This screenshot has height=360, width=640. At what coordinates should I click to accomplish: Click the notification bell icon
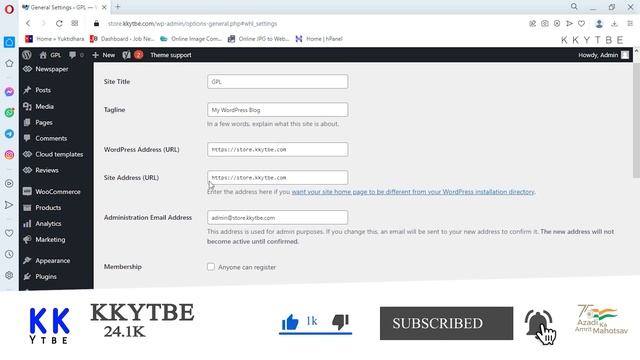539,324
